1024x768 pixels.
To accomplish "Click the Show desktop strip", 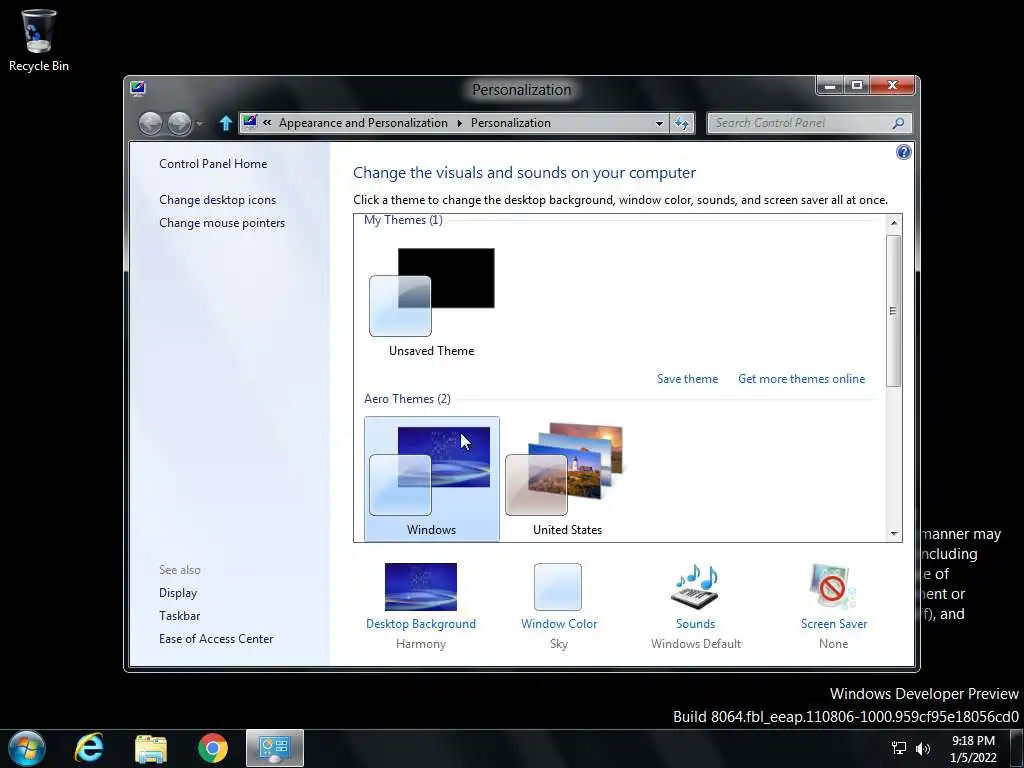I will click(x=1016, y=748).
